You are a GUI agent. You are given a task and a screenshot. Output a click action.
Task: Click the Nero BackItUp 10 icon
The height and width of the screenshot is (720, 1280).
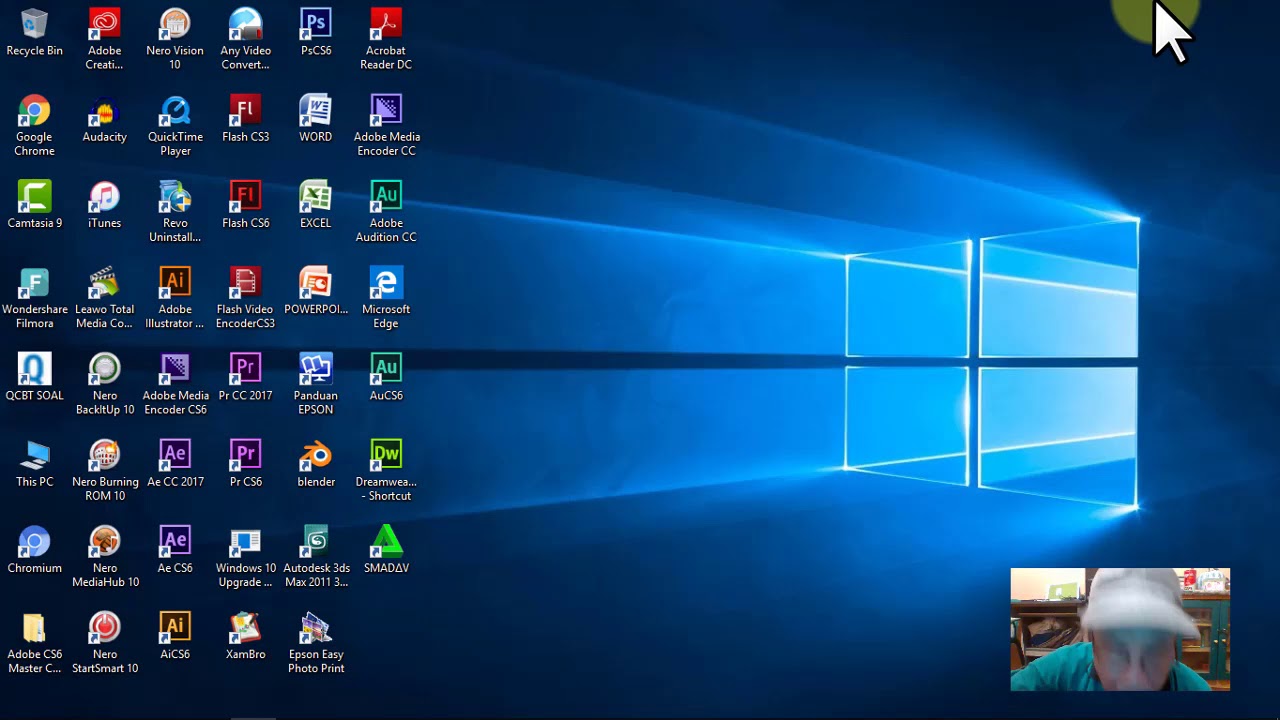[x=104, y=368]
